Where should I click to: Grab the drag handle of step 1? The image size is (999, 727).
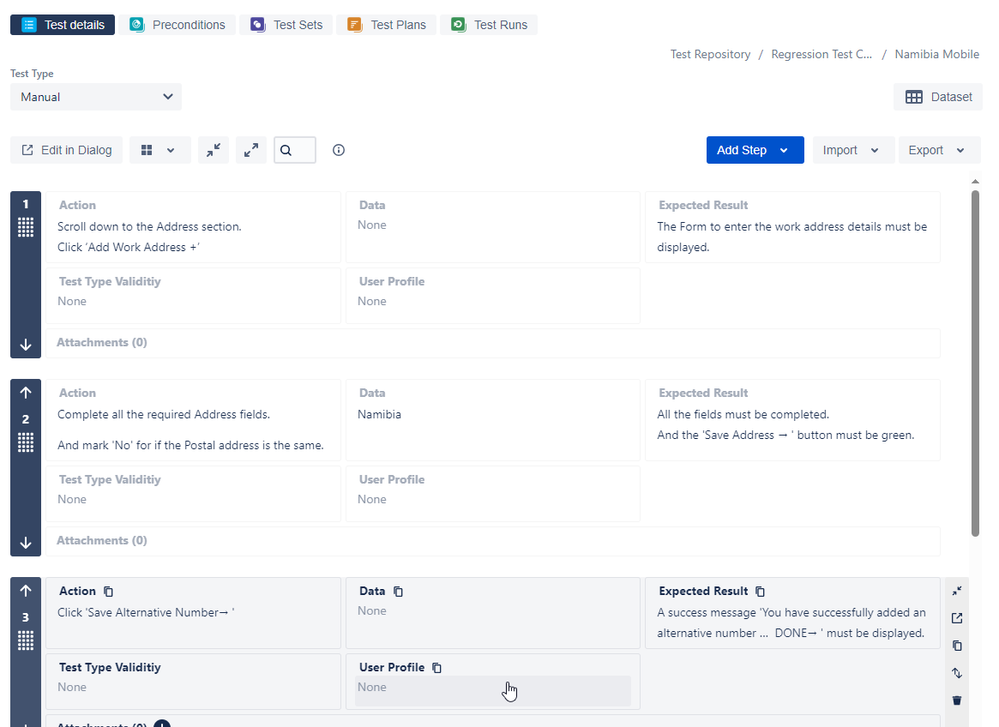pyautogui.click(x=25, y=227)
